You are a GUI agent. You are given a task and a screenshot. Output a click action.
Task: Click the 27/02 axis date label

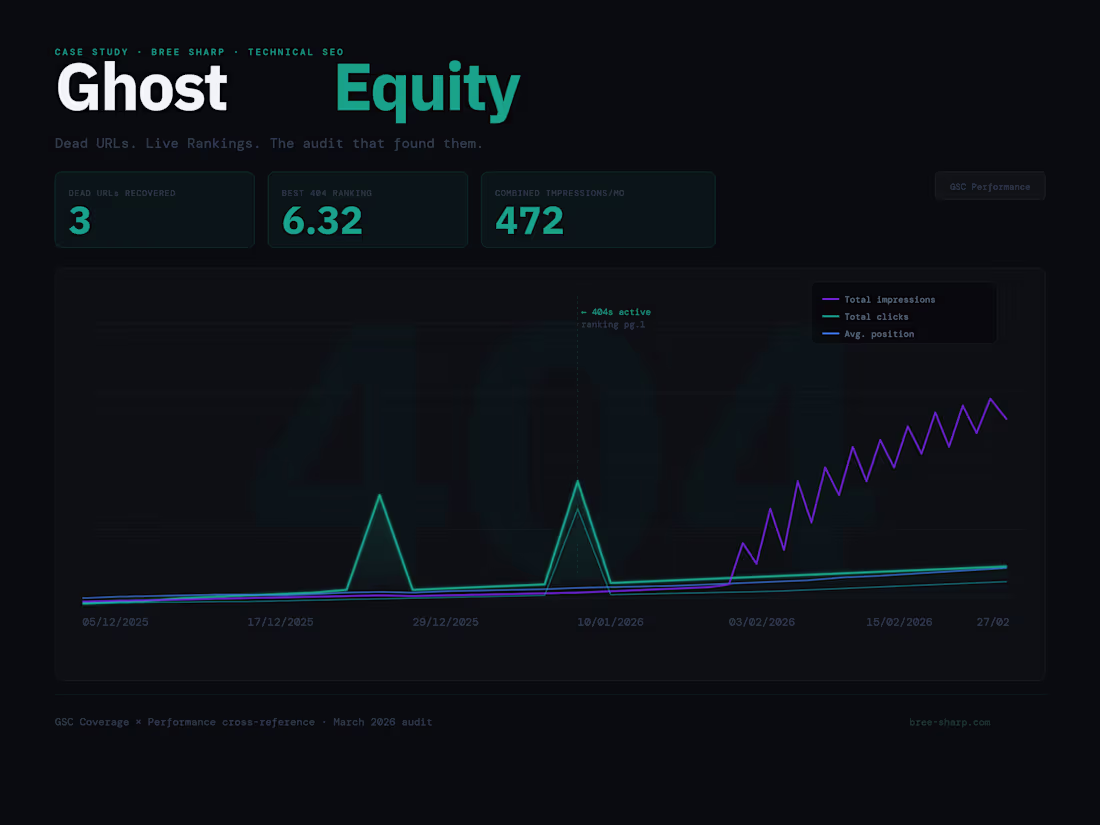point(993,622)
